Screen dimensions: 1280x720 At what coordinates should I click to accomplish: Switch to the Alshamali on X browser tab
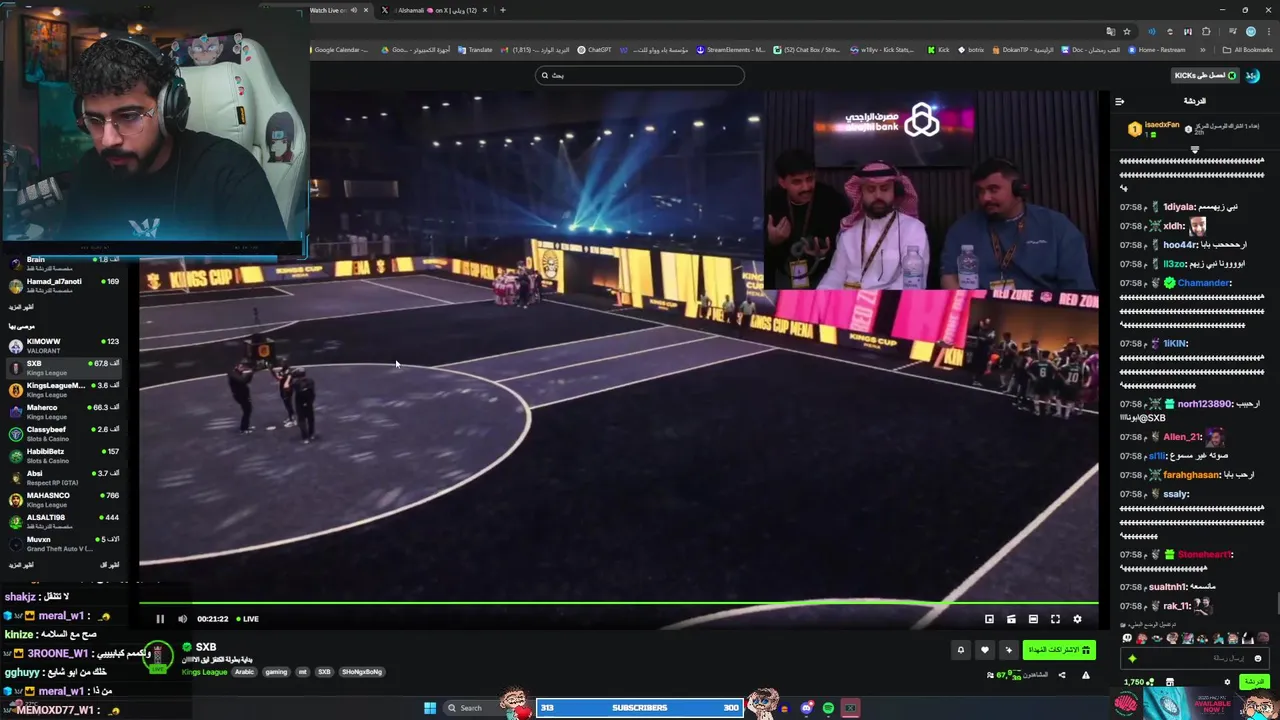[434, 10]
